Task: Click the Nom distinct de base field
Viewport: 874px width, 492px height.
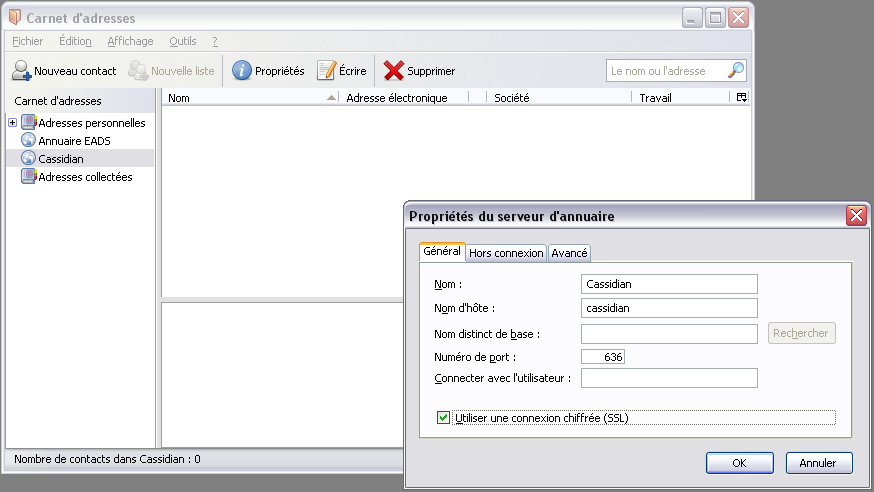Action: coord(669,333)
